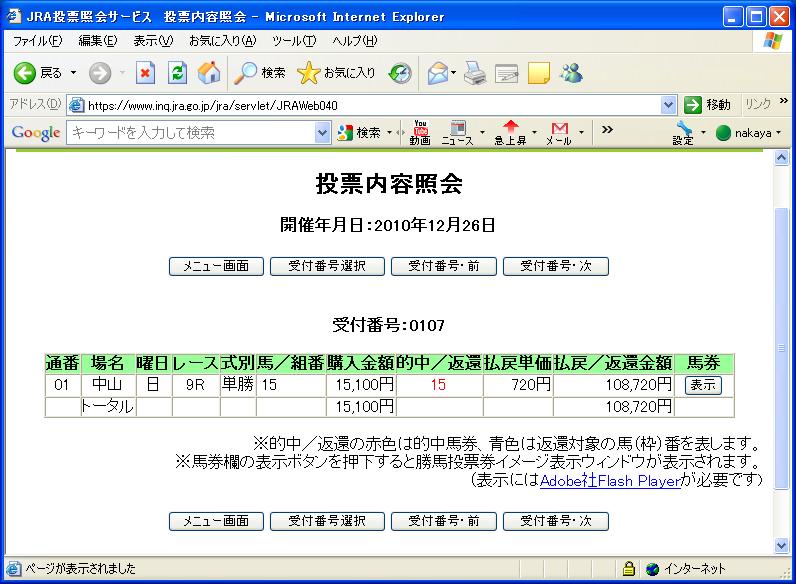Expand Google toolbar overflow chevron
This screenshot has width=796, height=584.
tap(607, 130)
